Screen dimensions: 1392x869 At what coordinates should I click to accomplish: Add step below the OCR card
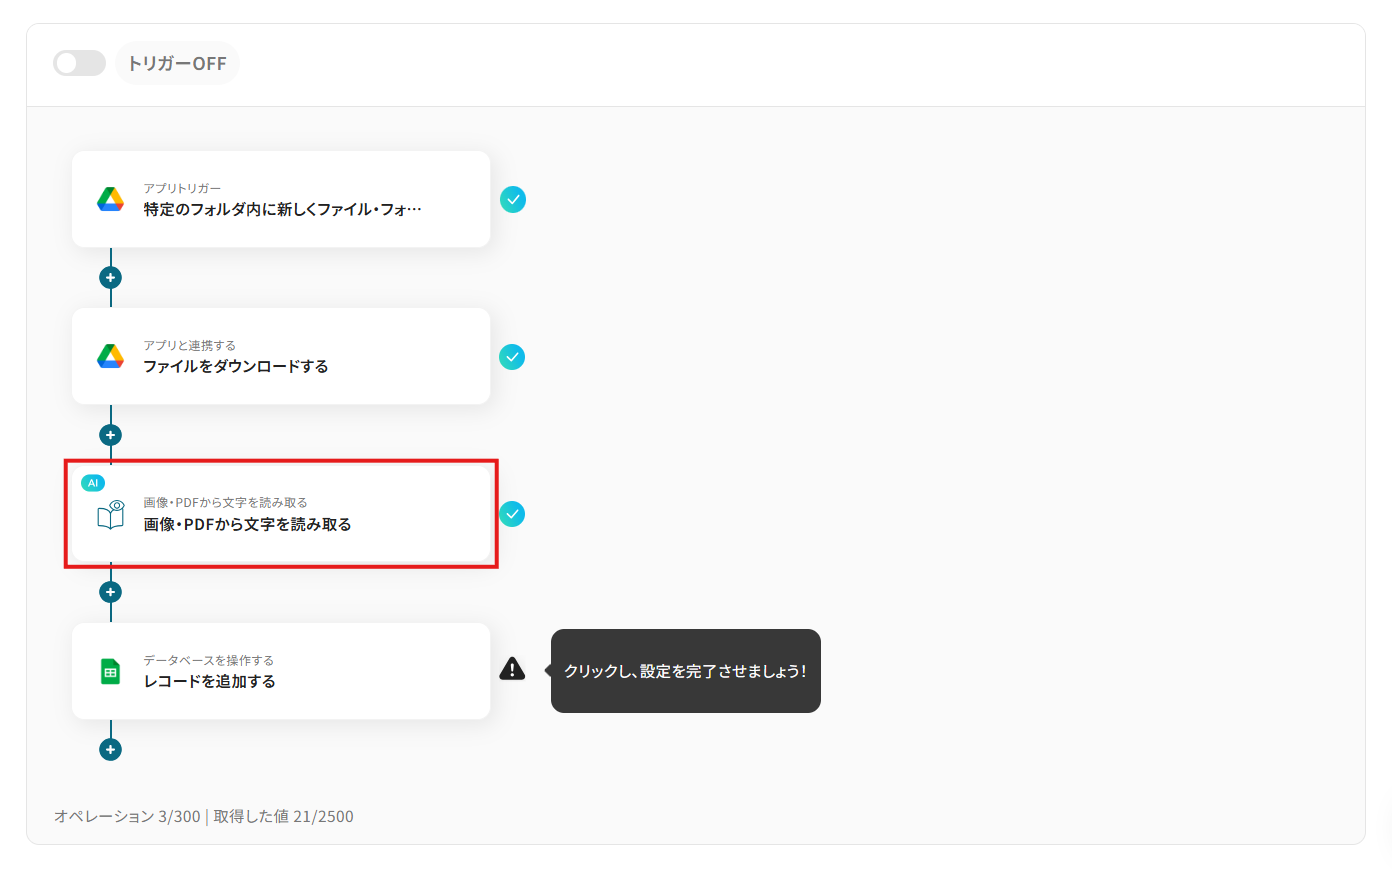[110, 592]
